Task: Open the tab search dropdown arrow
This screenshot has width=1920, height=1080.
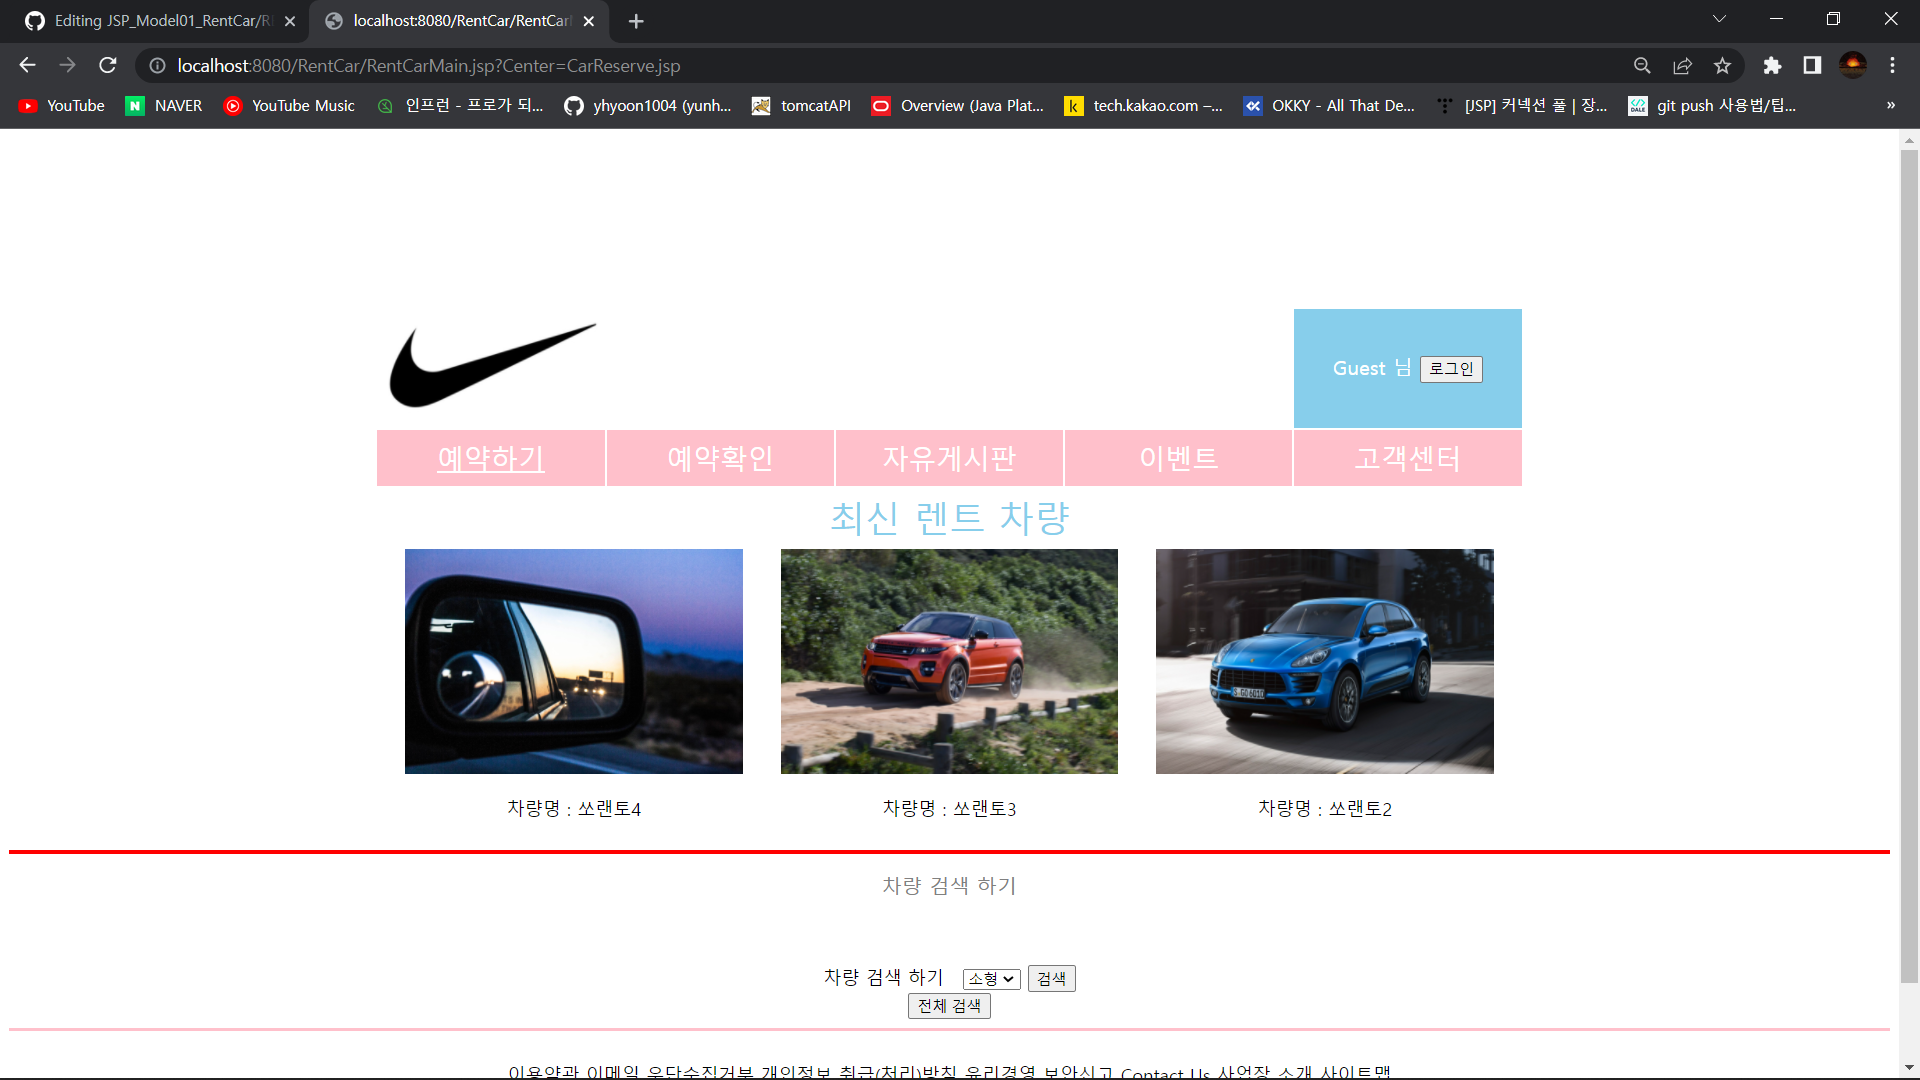Action: coord(1719,18)
